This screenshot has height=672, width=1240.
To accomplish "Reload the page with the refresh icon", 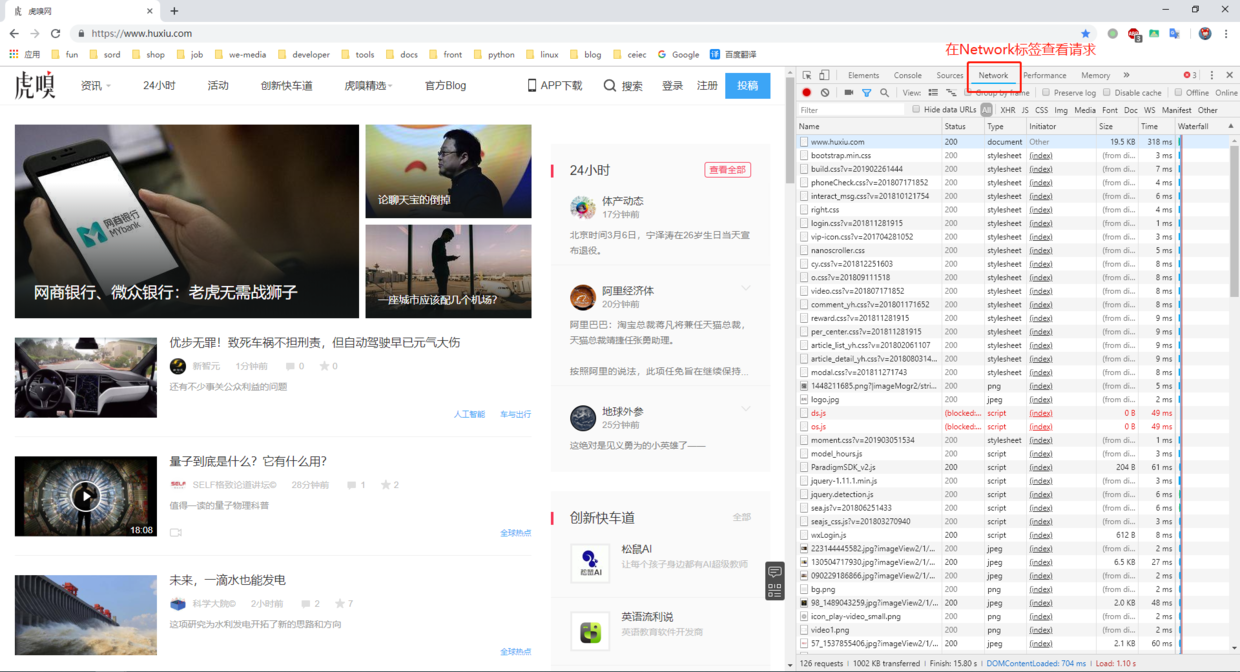I will [56, 33].
